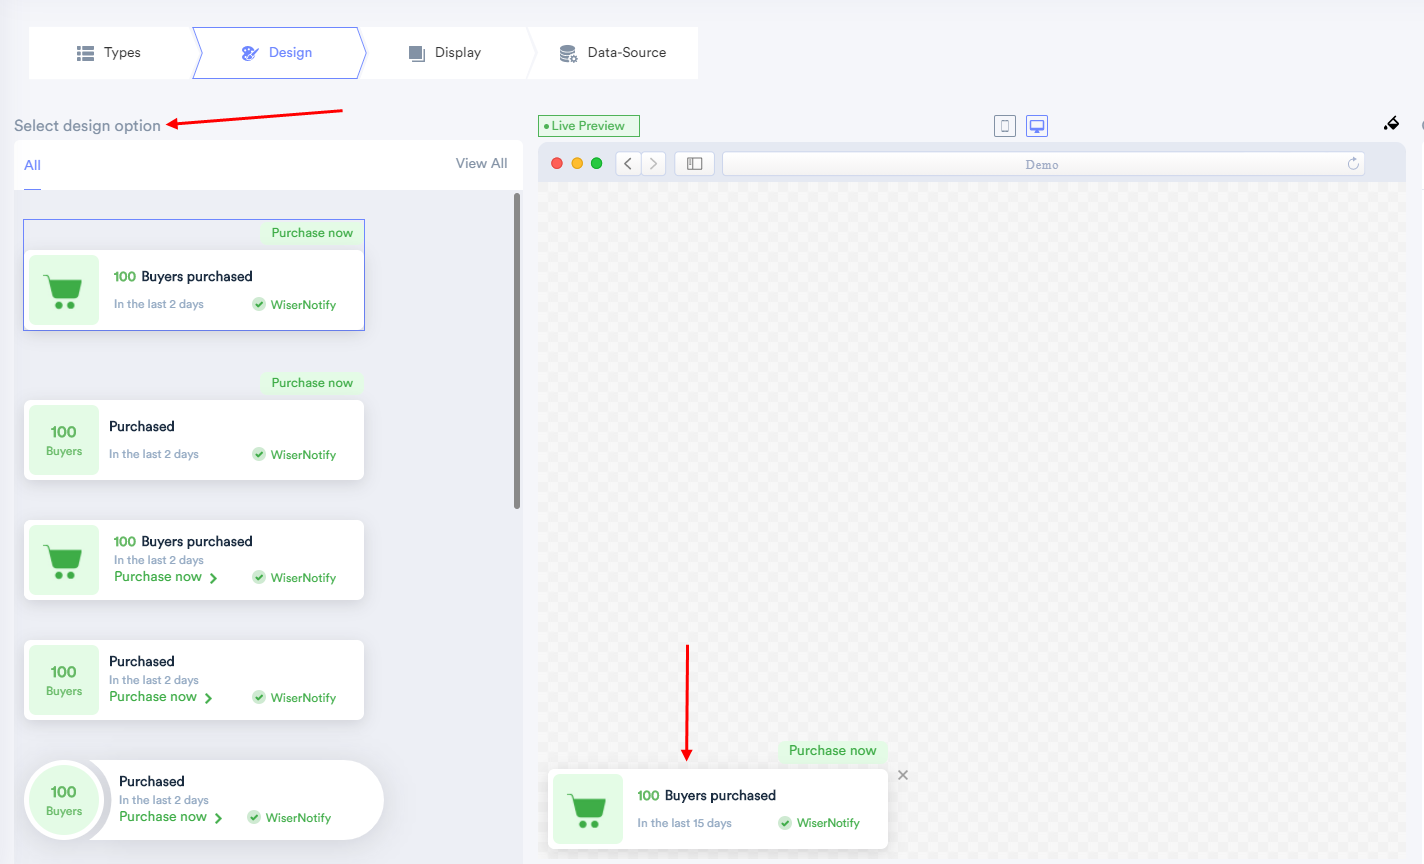1424x864 pixels.
Task: Click the cart icon in preview notification
Action: 588,809
